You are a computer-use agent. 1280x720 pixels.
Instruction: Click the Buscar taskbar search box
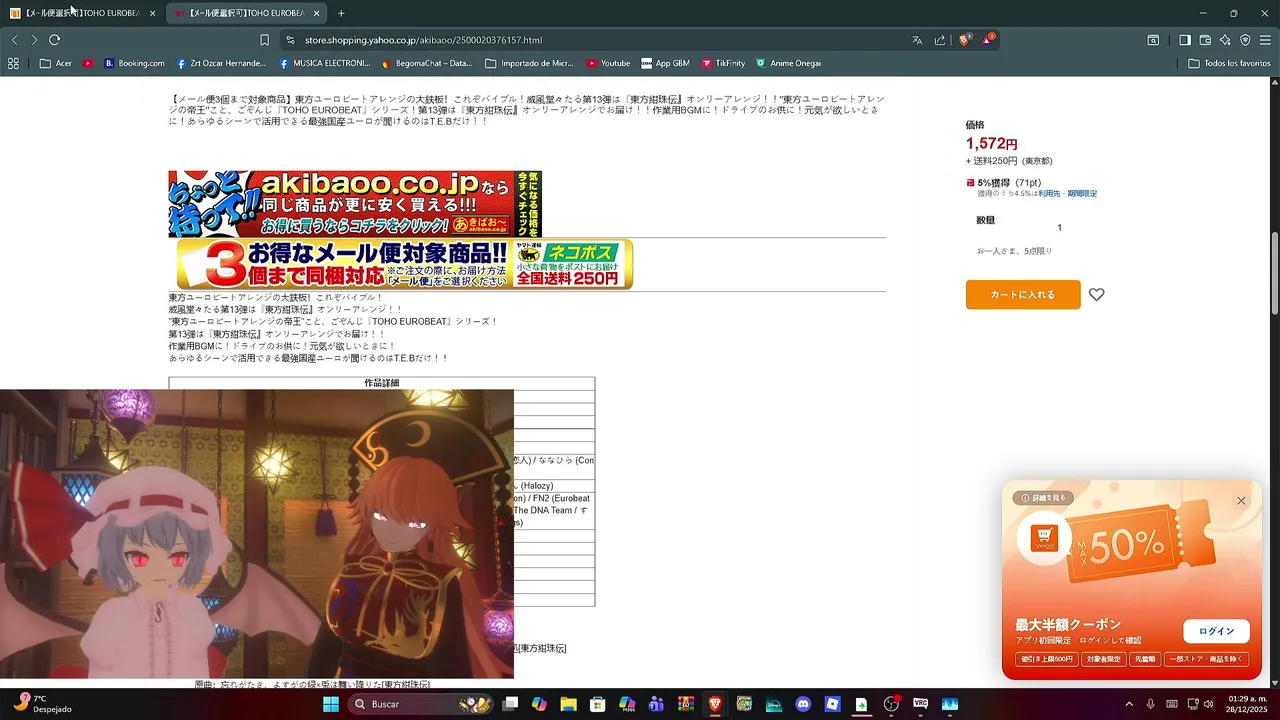click(421, 704)
